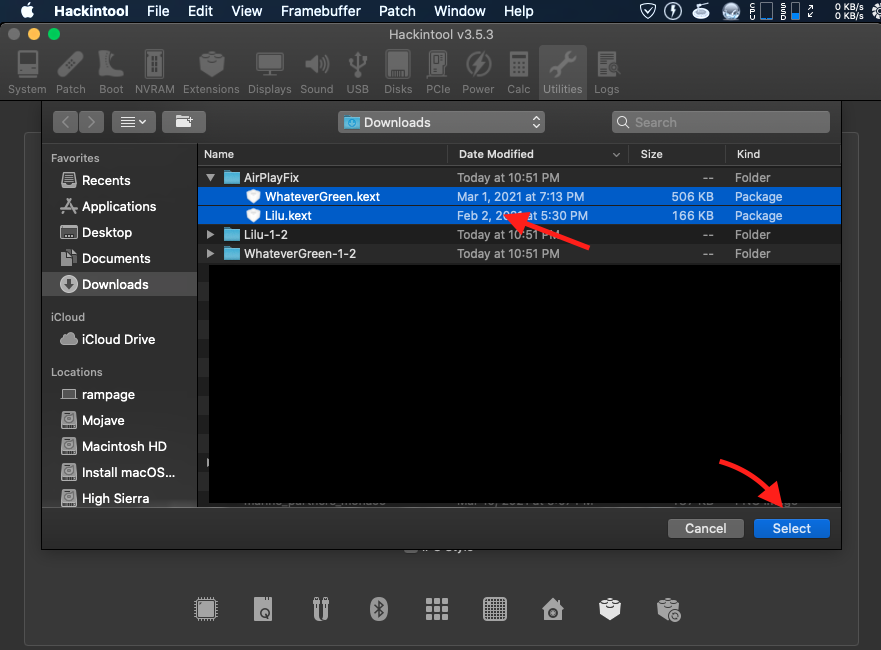Collapse the AirPlayFix folder
This screenshot has height=650, width=881.
(210, 178)
